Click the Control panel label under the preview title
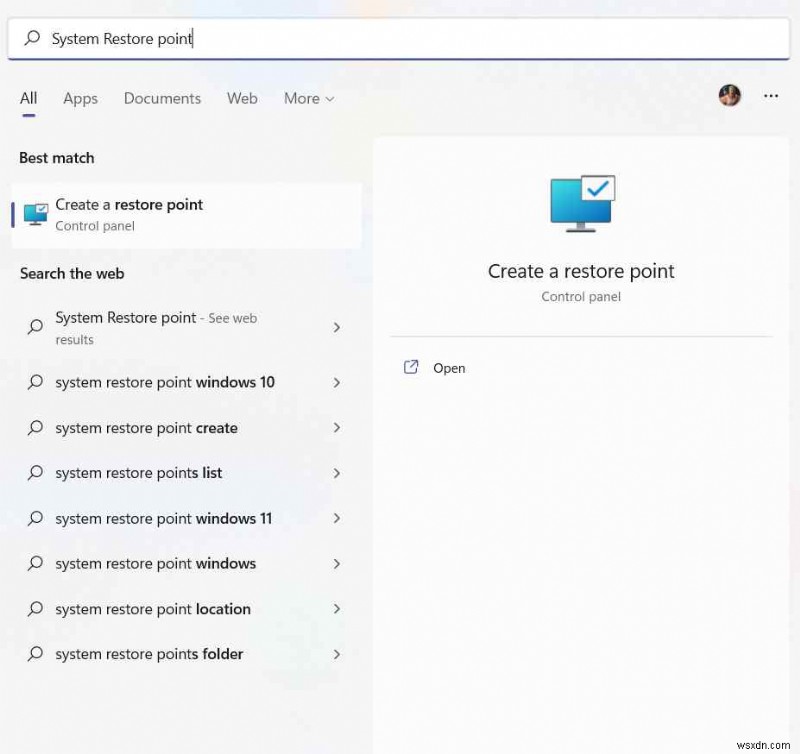 pyautogui.click(x=581, y=296)
